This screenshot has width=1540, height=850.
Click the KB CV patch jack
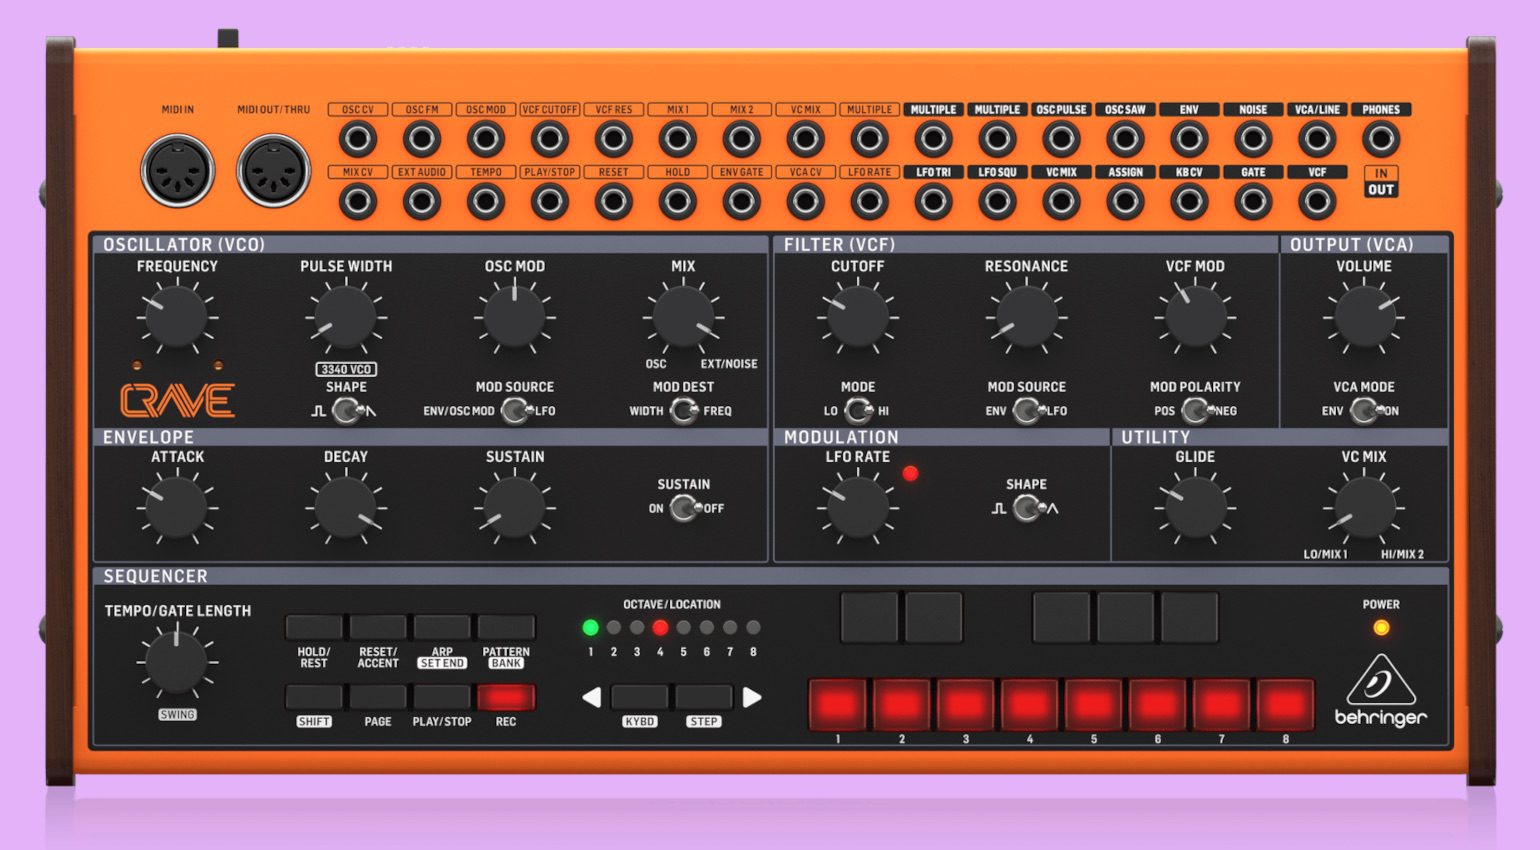click(1189, 202)
